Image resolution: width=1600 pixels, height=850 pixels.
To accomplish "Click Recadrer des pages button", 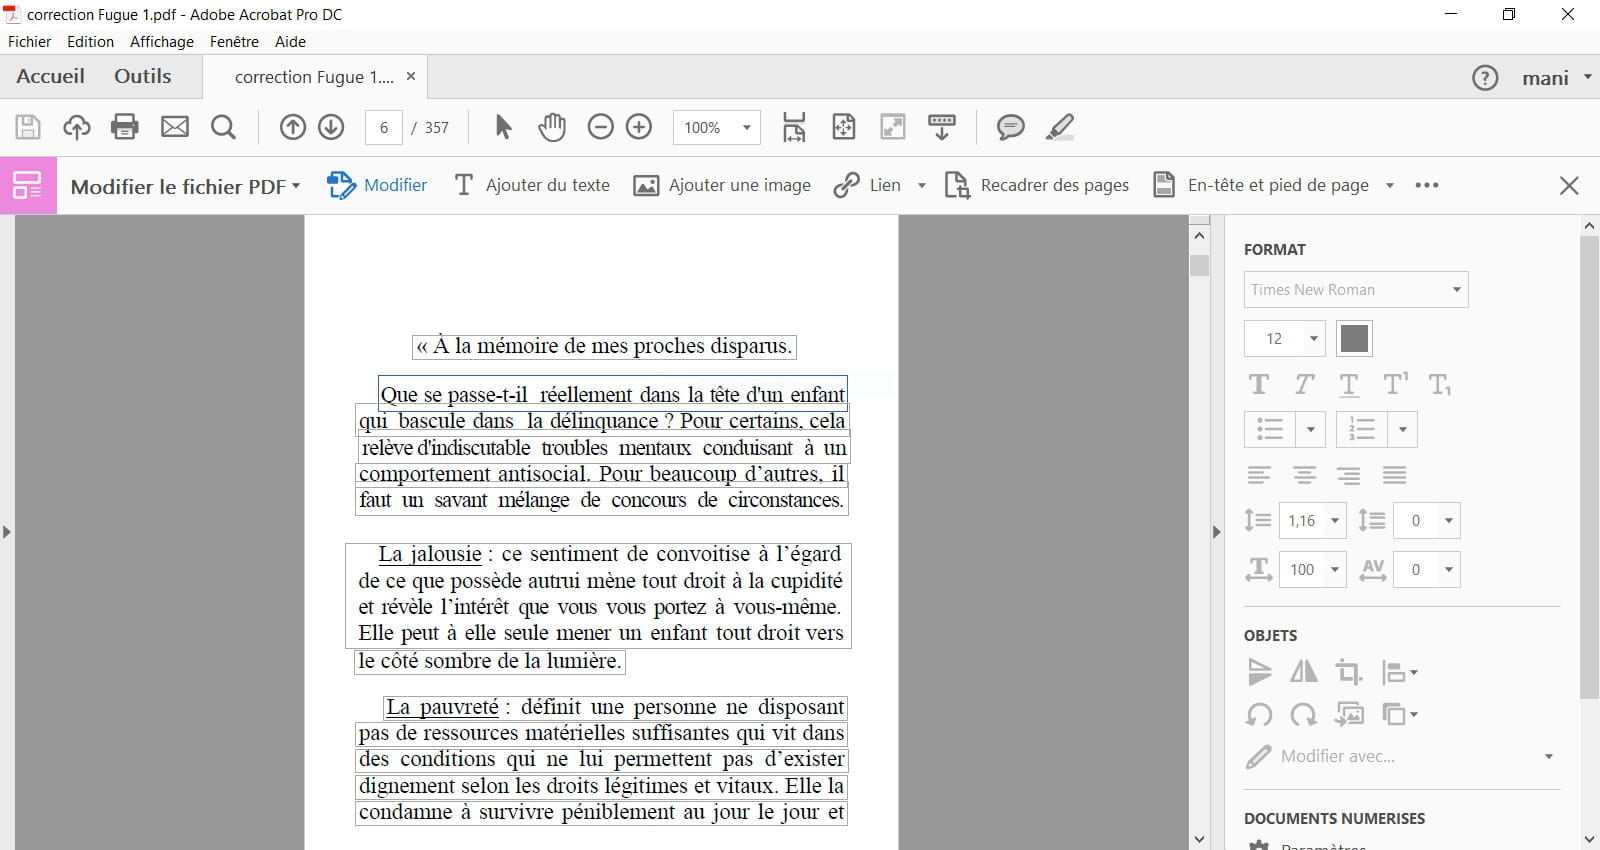I will 1037,185.
